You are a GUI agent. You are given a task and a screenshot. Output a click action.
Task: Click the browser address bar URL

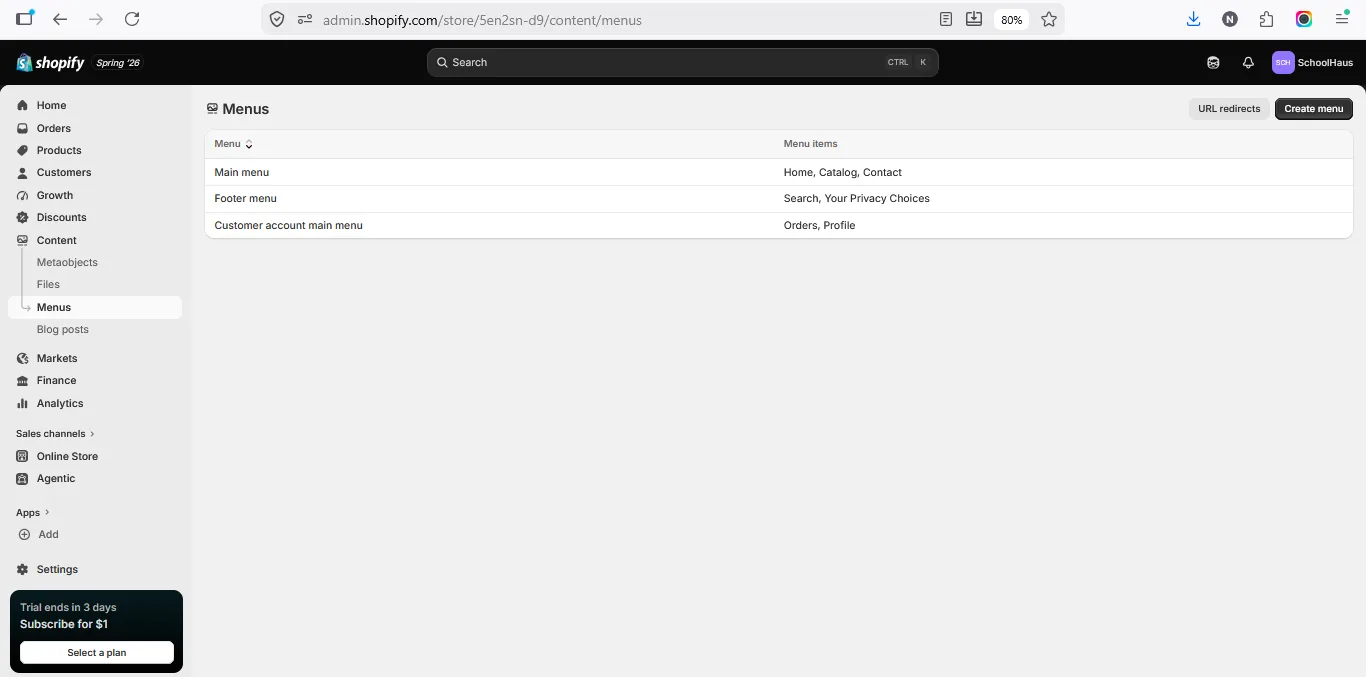[x=482, y=20]
